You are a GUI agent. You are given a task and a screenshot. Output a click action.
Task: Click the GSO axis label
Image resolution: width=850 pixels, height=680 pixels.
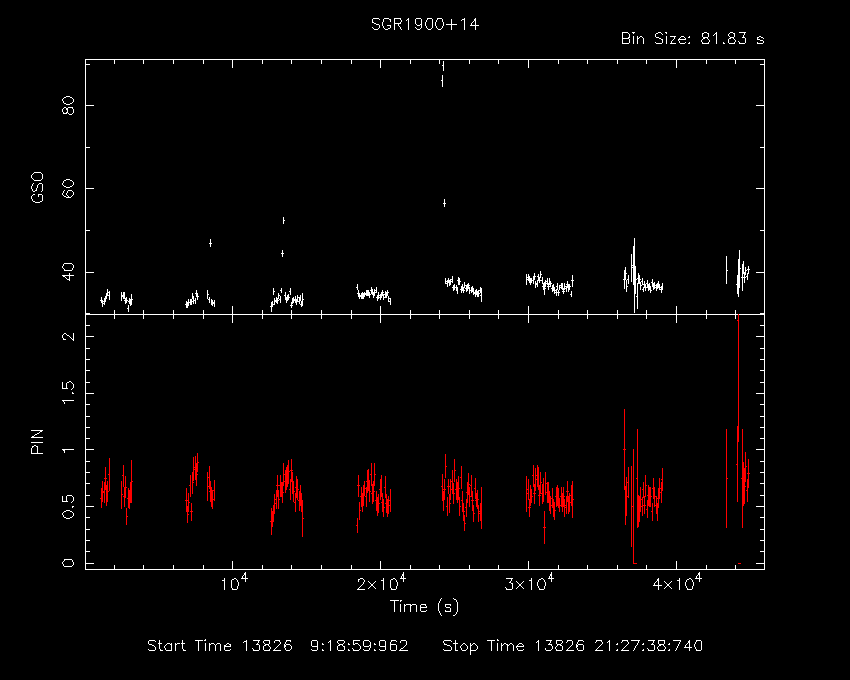37,188
